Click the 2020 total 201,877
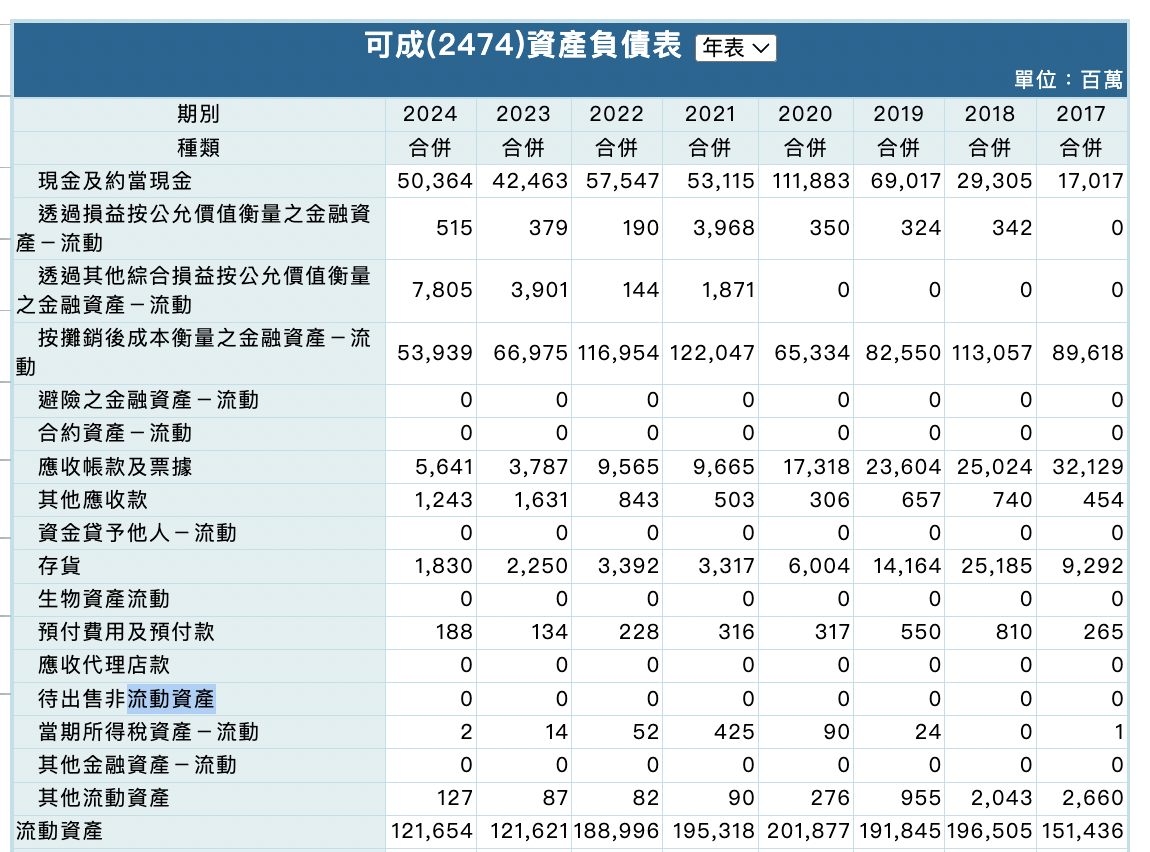 (808, 831)
